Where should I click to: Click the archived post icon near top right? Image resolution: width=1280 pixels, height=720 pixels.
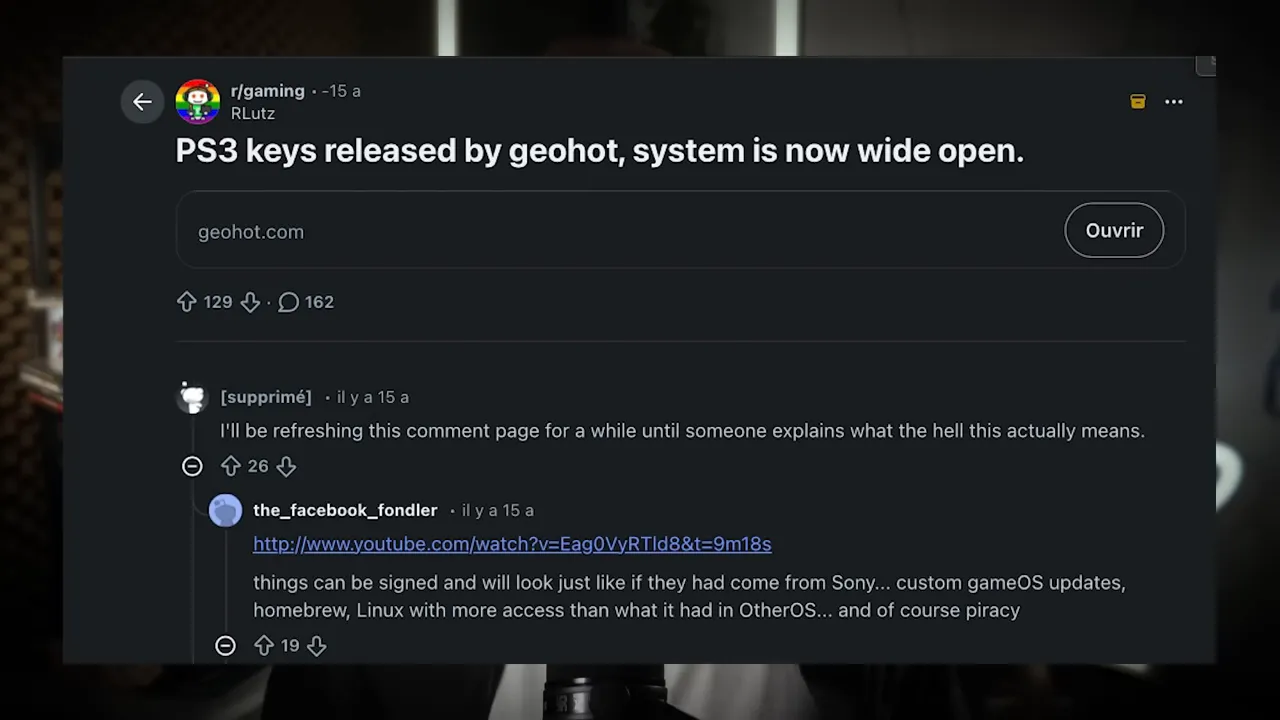coord(1137,101)
